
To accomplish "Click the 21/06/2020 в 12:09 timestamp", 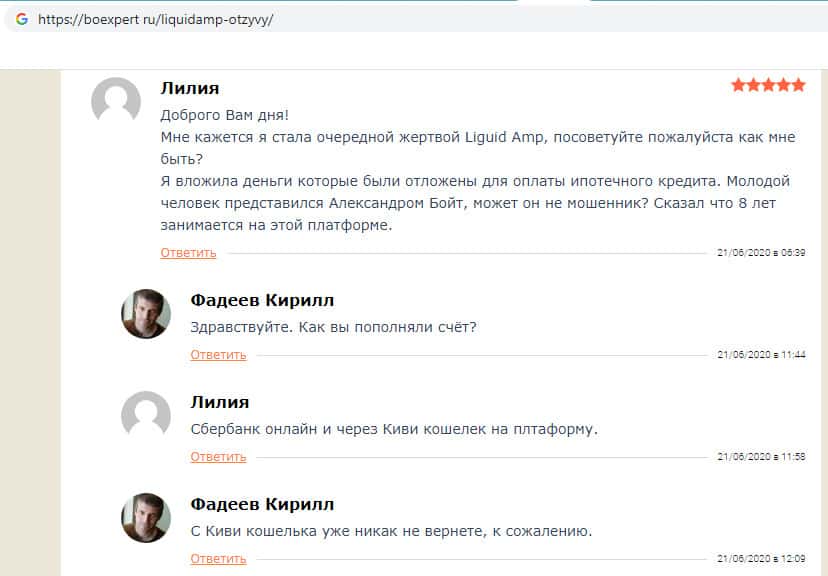I will (x=761, y=559).
